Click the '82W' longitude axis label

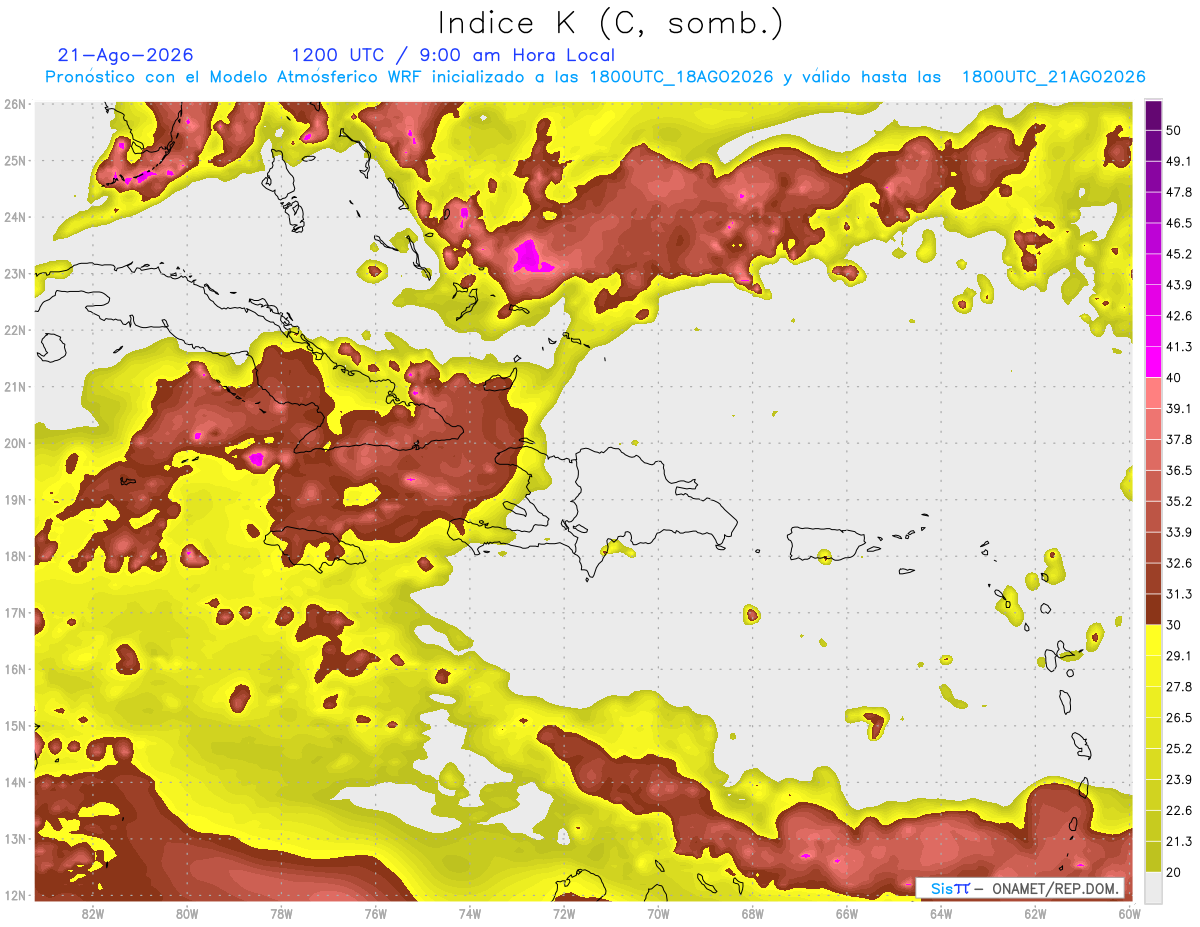click(x=93, y=914)
